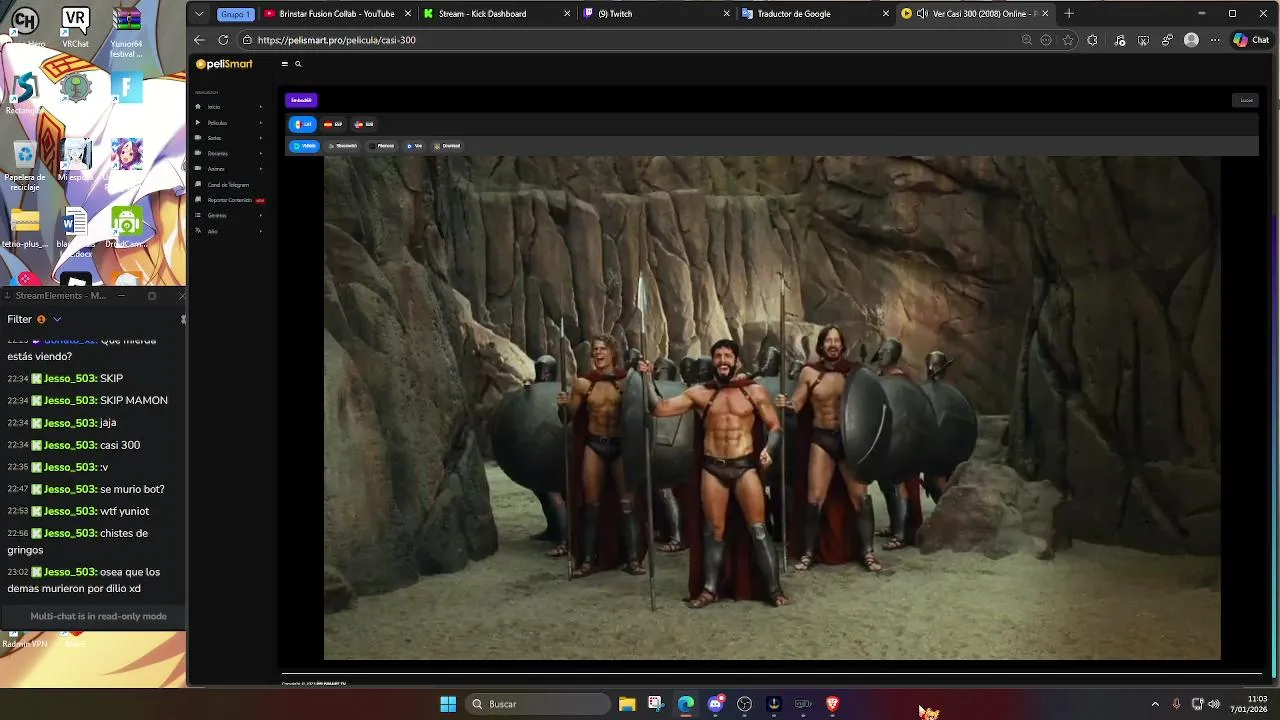Select the SUB language option

[x=364, y=124]
